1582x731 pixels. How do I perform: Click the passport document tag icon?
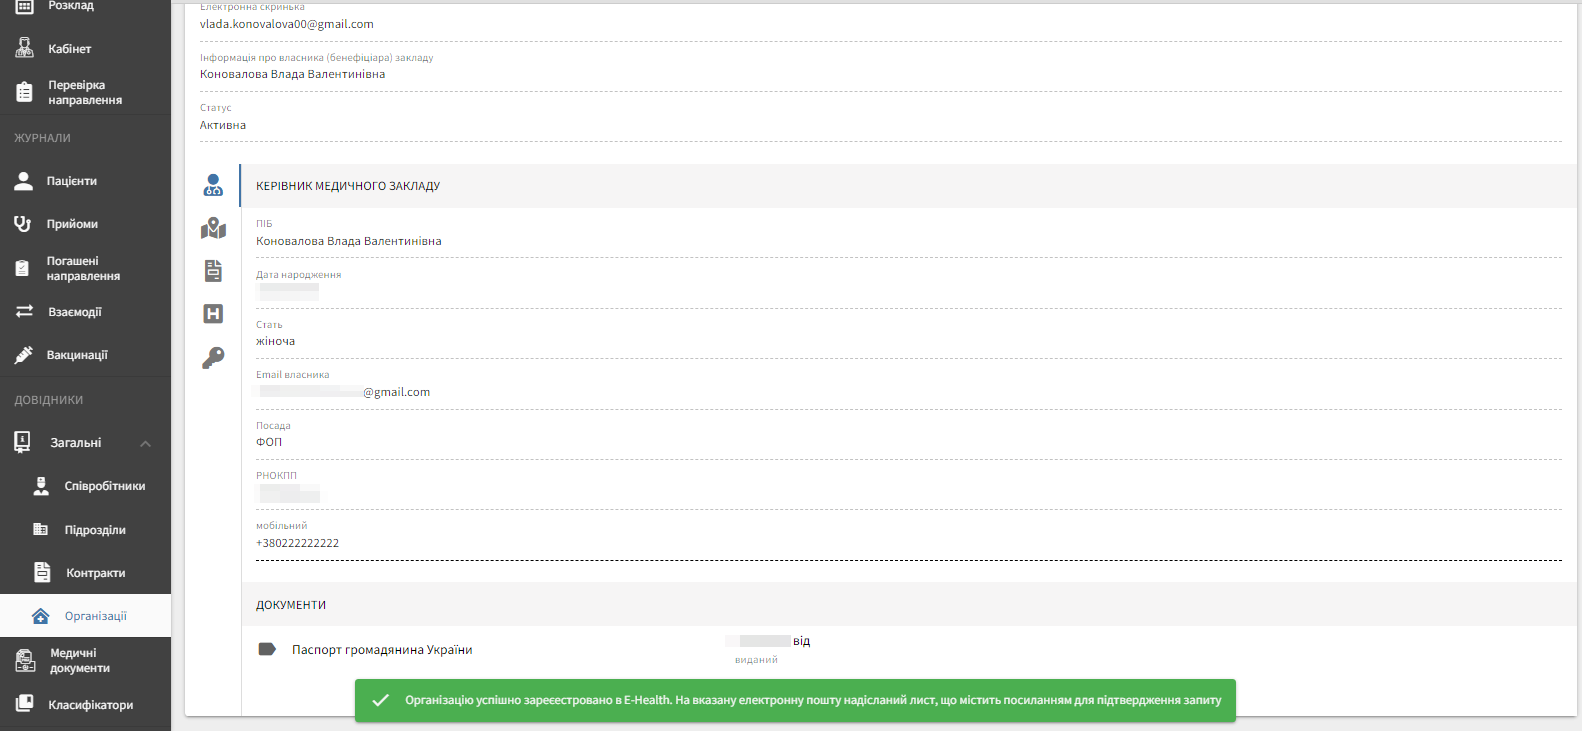click(267, 649)
